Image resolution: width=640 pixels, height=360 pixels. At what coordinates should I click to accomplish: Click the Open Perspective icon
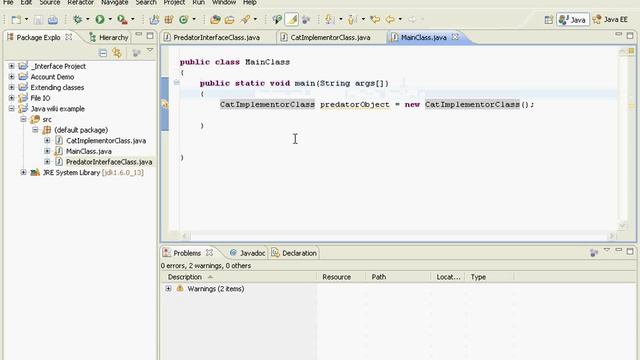(549, 20)
